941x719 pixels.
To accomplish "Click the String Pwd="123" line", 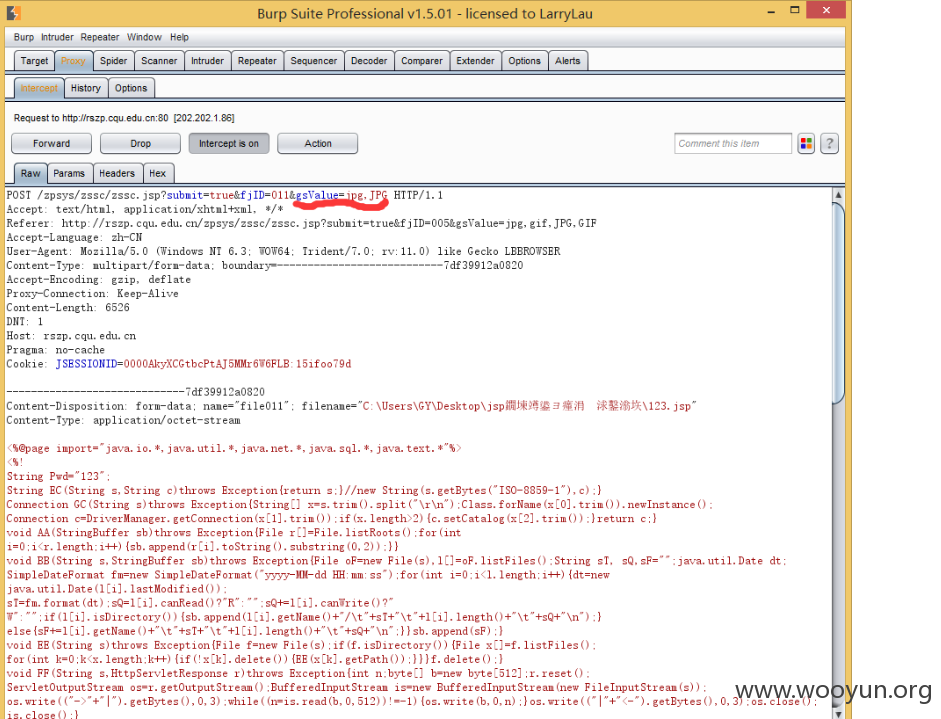I will click(x=59, y=476).
